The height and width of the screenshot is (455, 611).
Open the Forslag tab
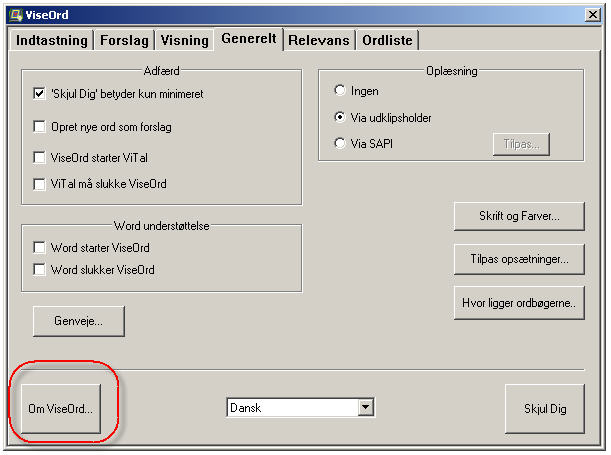pos(124,40)
